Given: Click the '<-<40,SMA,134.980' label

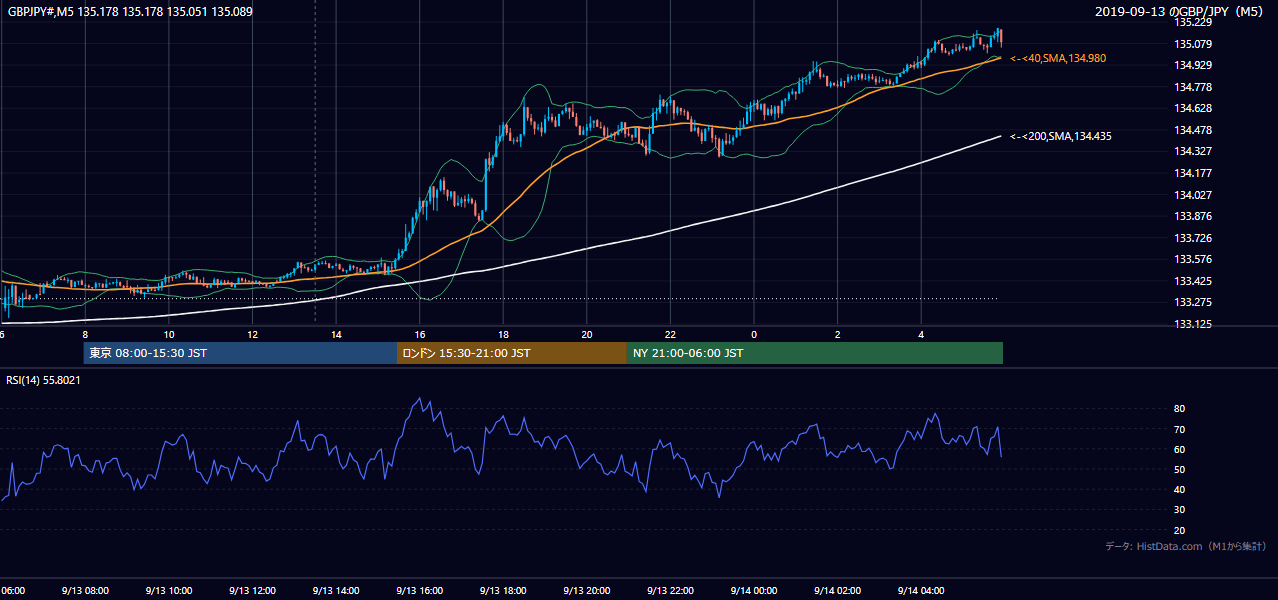Looking at the screenshot, I should (x=1058, y=59).
